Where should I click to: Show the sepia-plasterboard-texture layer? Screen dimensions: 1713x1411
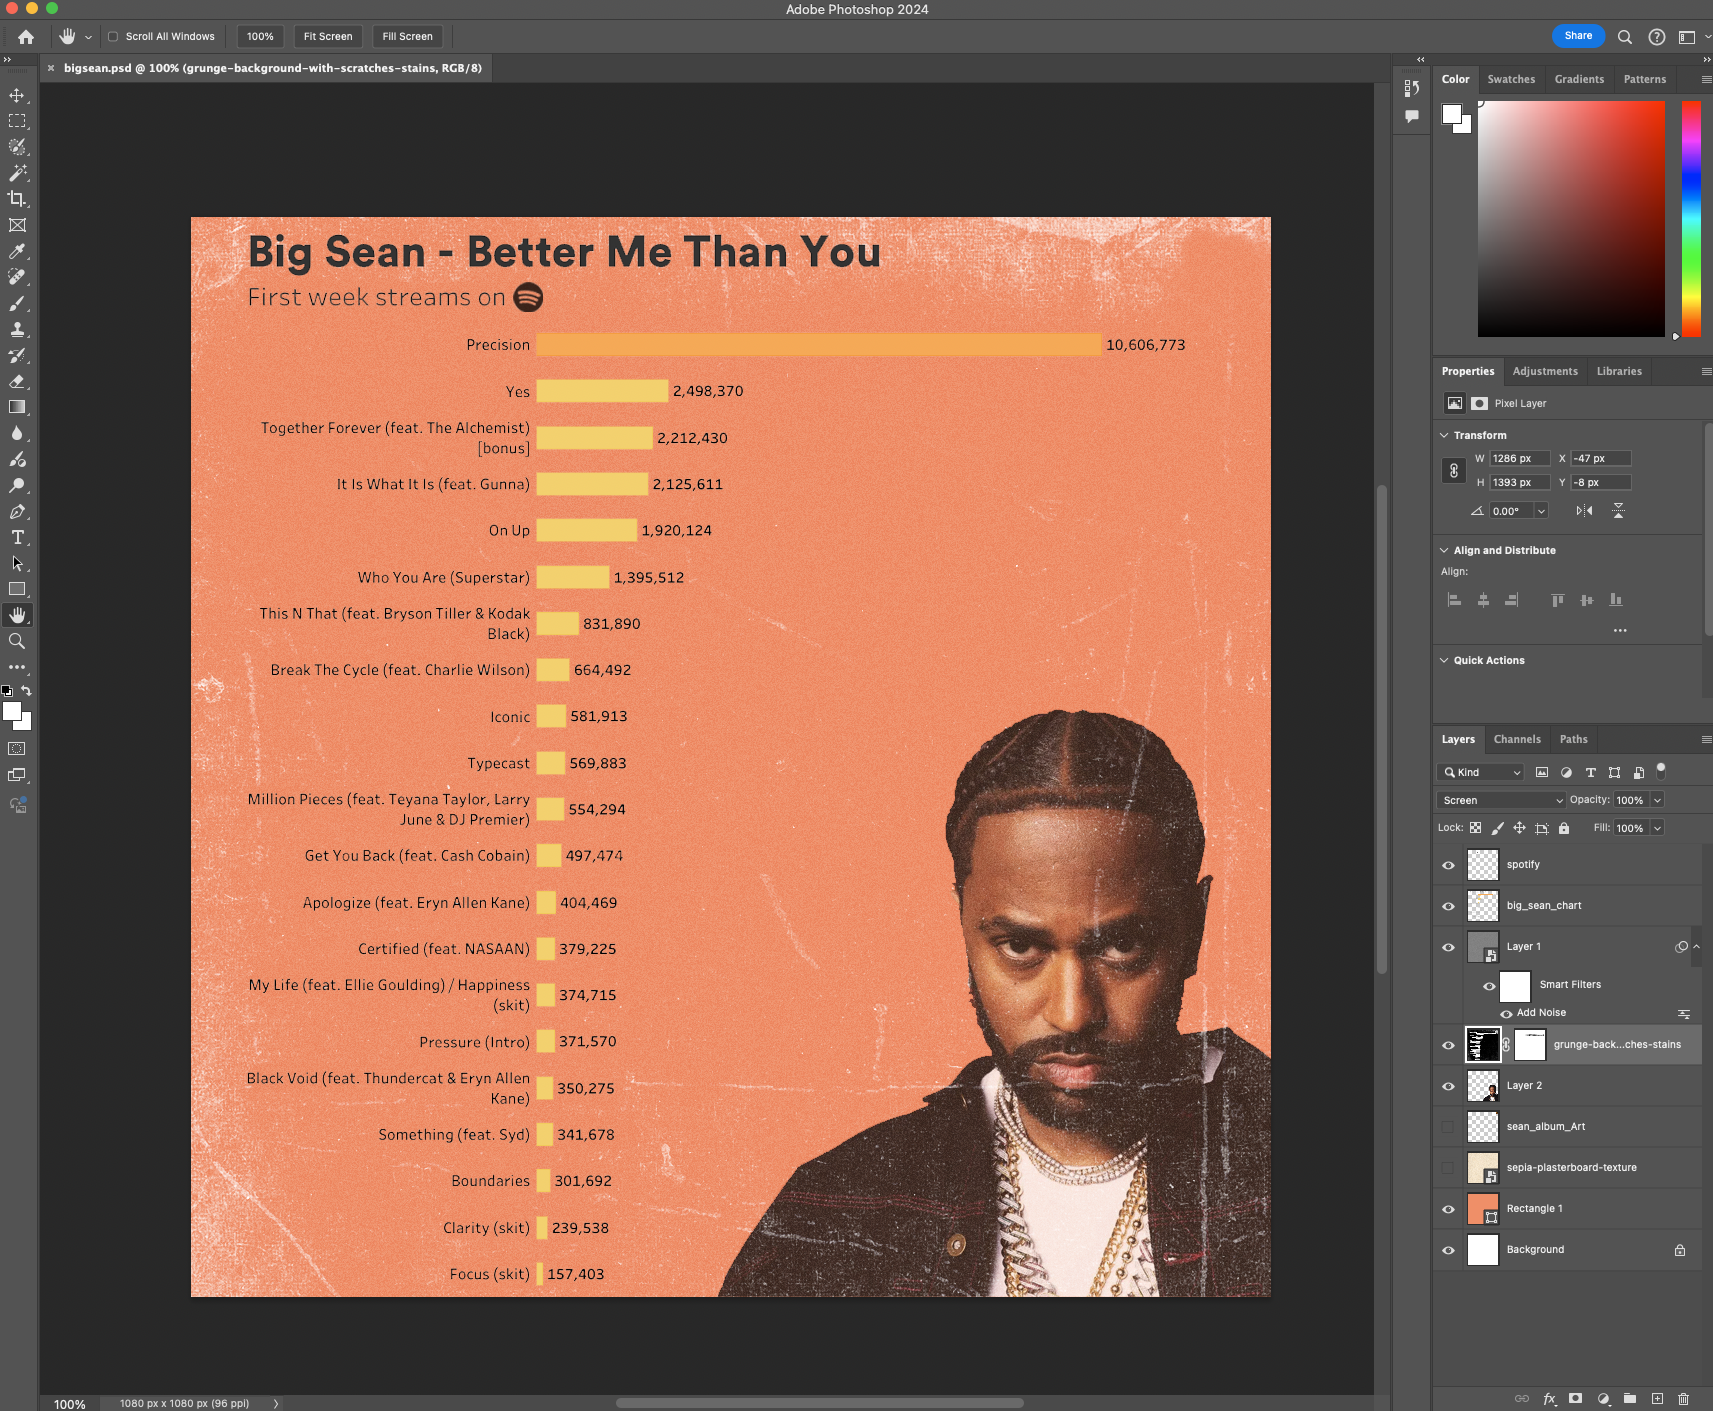1448,1168
